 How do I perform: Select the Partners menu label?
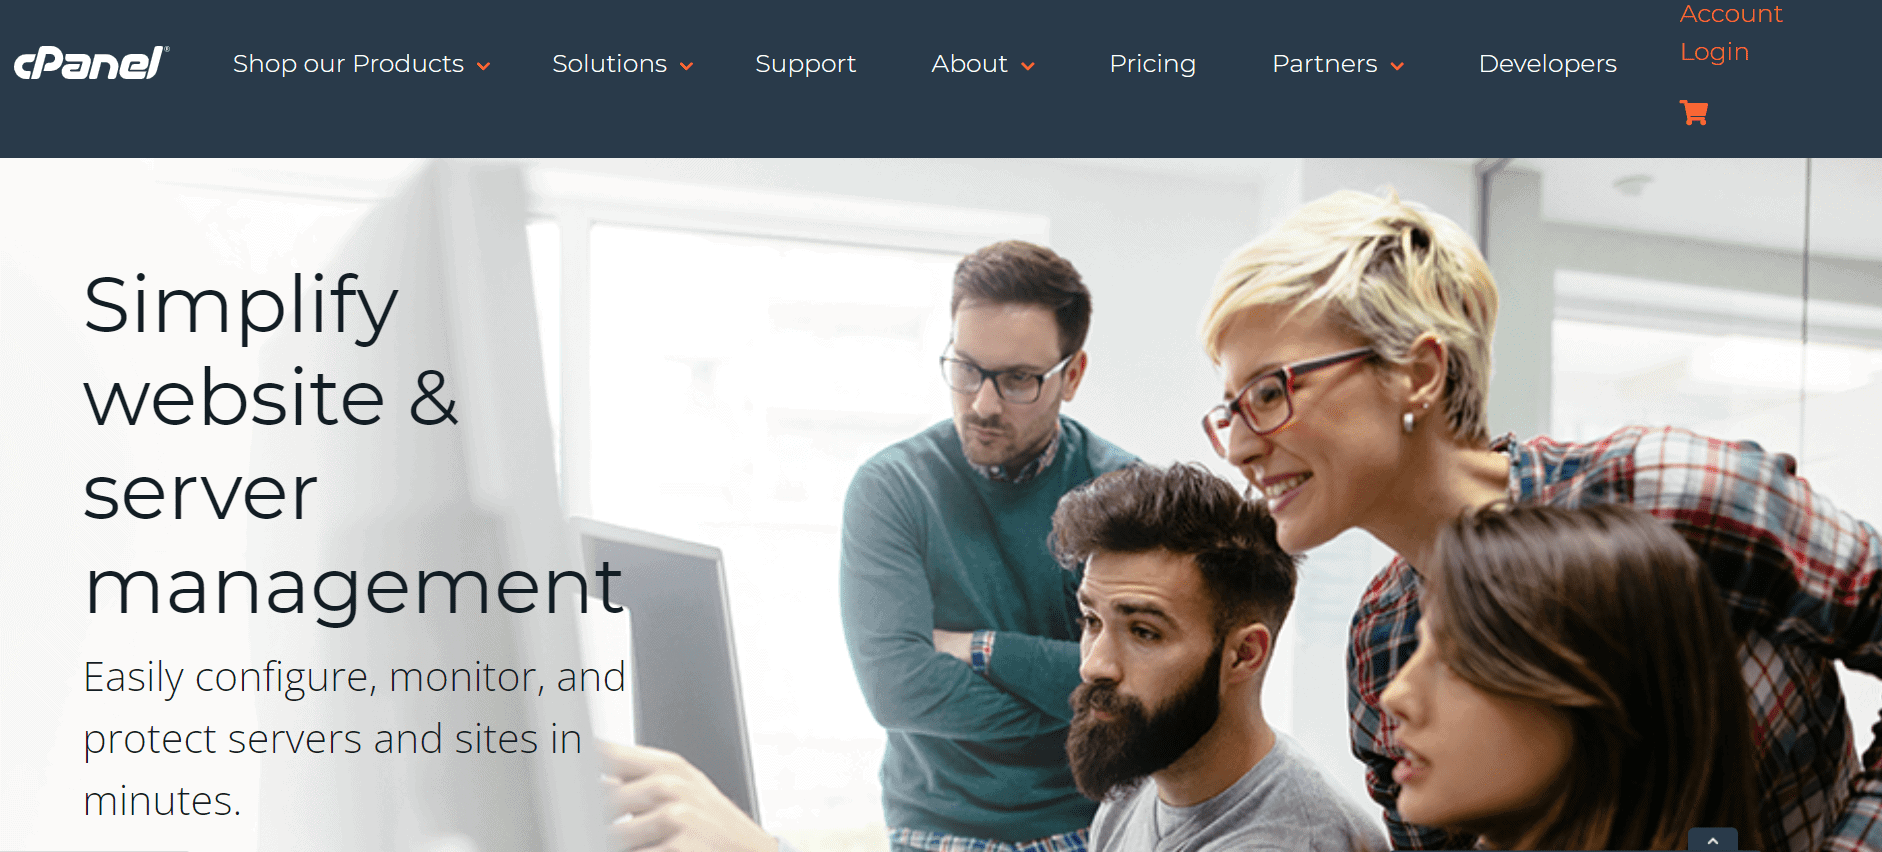[x=1324, y=64]
